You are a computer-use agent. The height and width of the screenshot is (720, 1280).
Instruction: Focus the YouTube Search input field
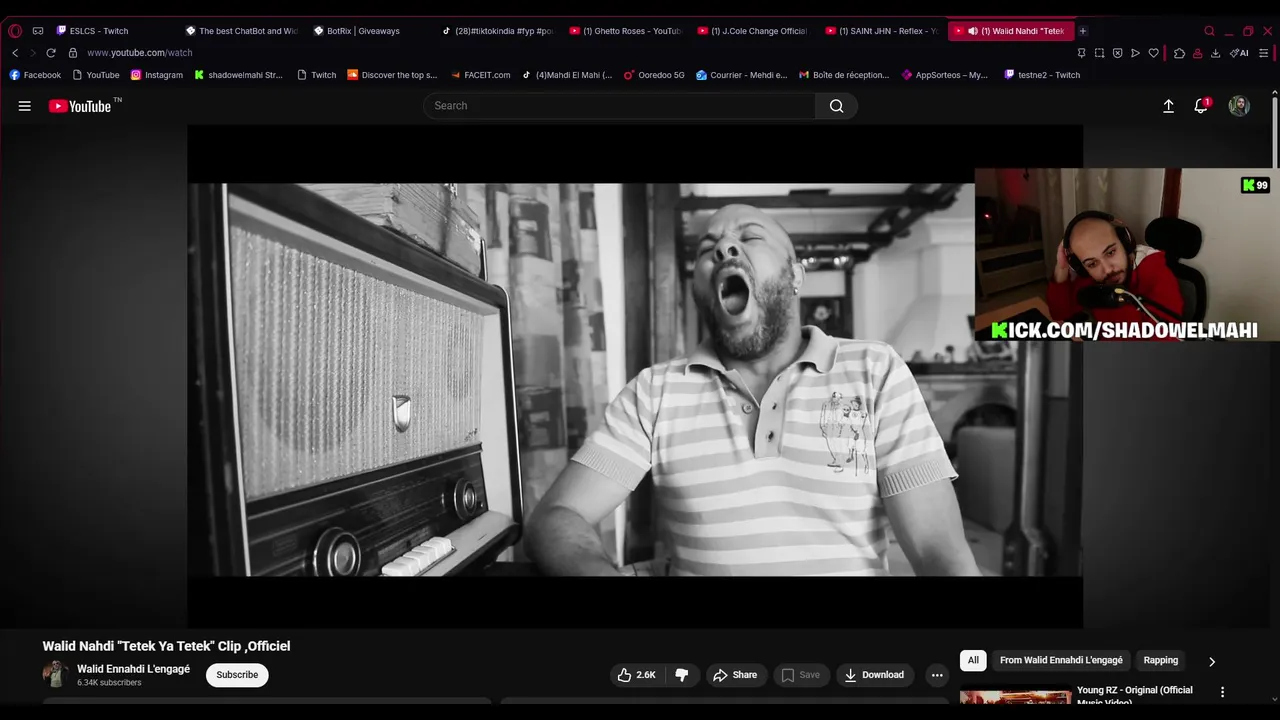[x=619, y=106]
